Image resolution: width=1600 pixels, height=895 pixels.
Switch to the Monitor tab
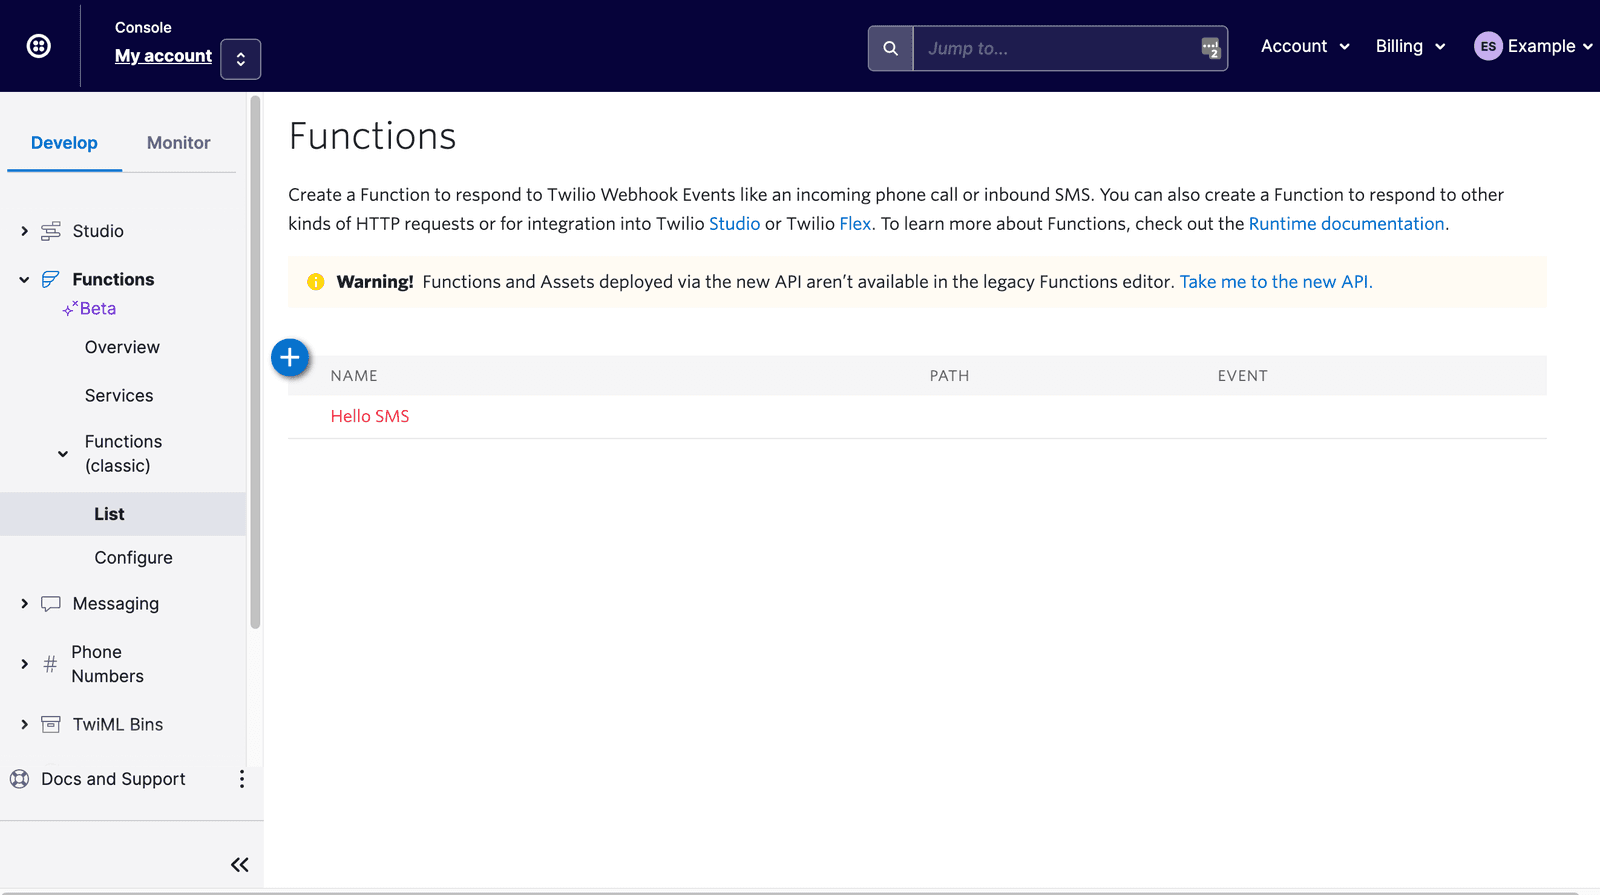pyautogui.click(x=178, y=143)
